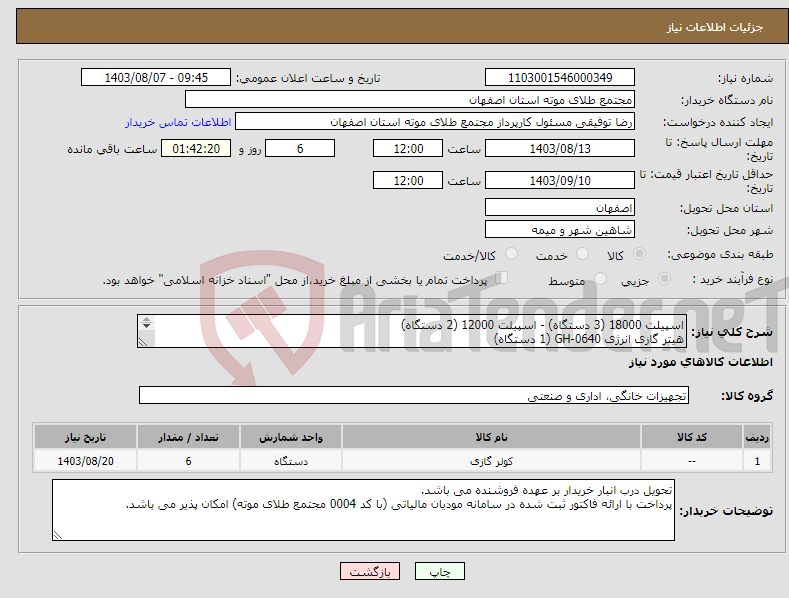Select the جزیی purchase type radio

click(x=664, y=279)
